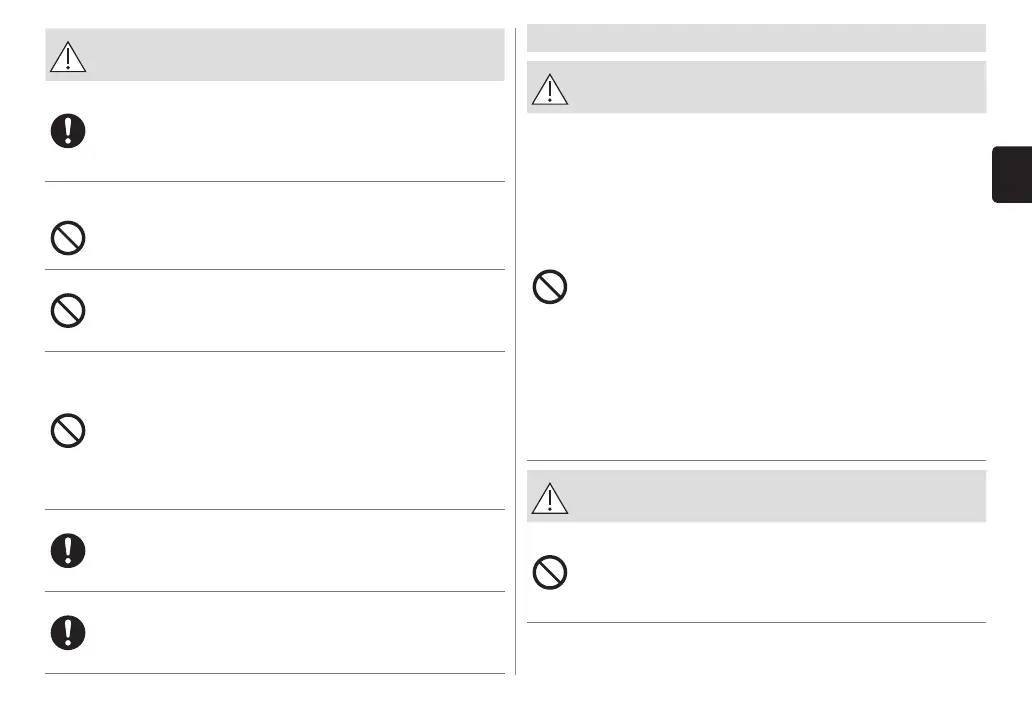Click the middle exclamation mark icon in left column
Viewport: 1032px width, 726px height.
pyautogui.click(x=67, y=550)
